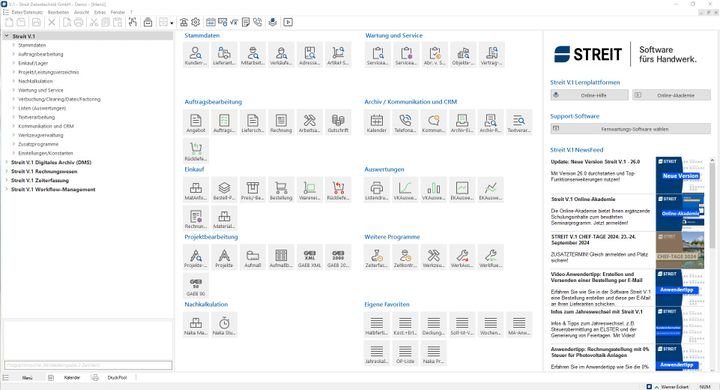Image resolution: width=720 pixels, height=390 pixels.
Task: Collapse the Streit V.1 root tree node
Action: 6,36
